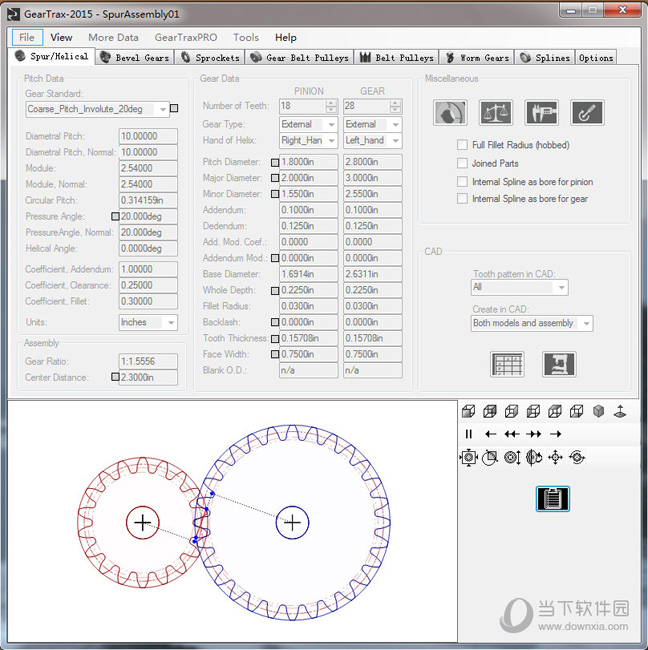Click the single left arrow step button

point(490,434)
